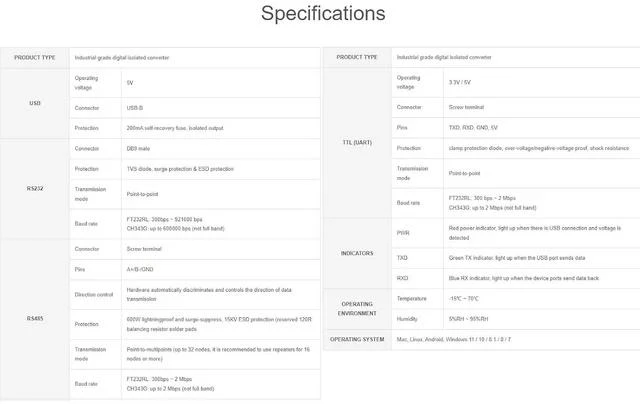The width and height of the screenshot is (640, 404).
Task: Click the PWR indicator row label
Action: 403,233
